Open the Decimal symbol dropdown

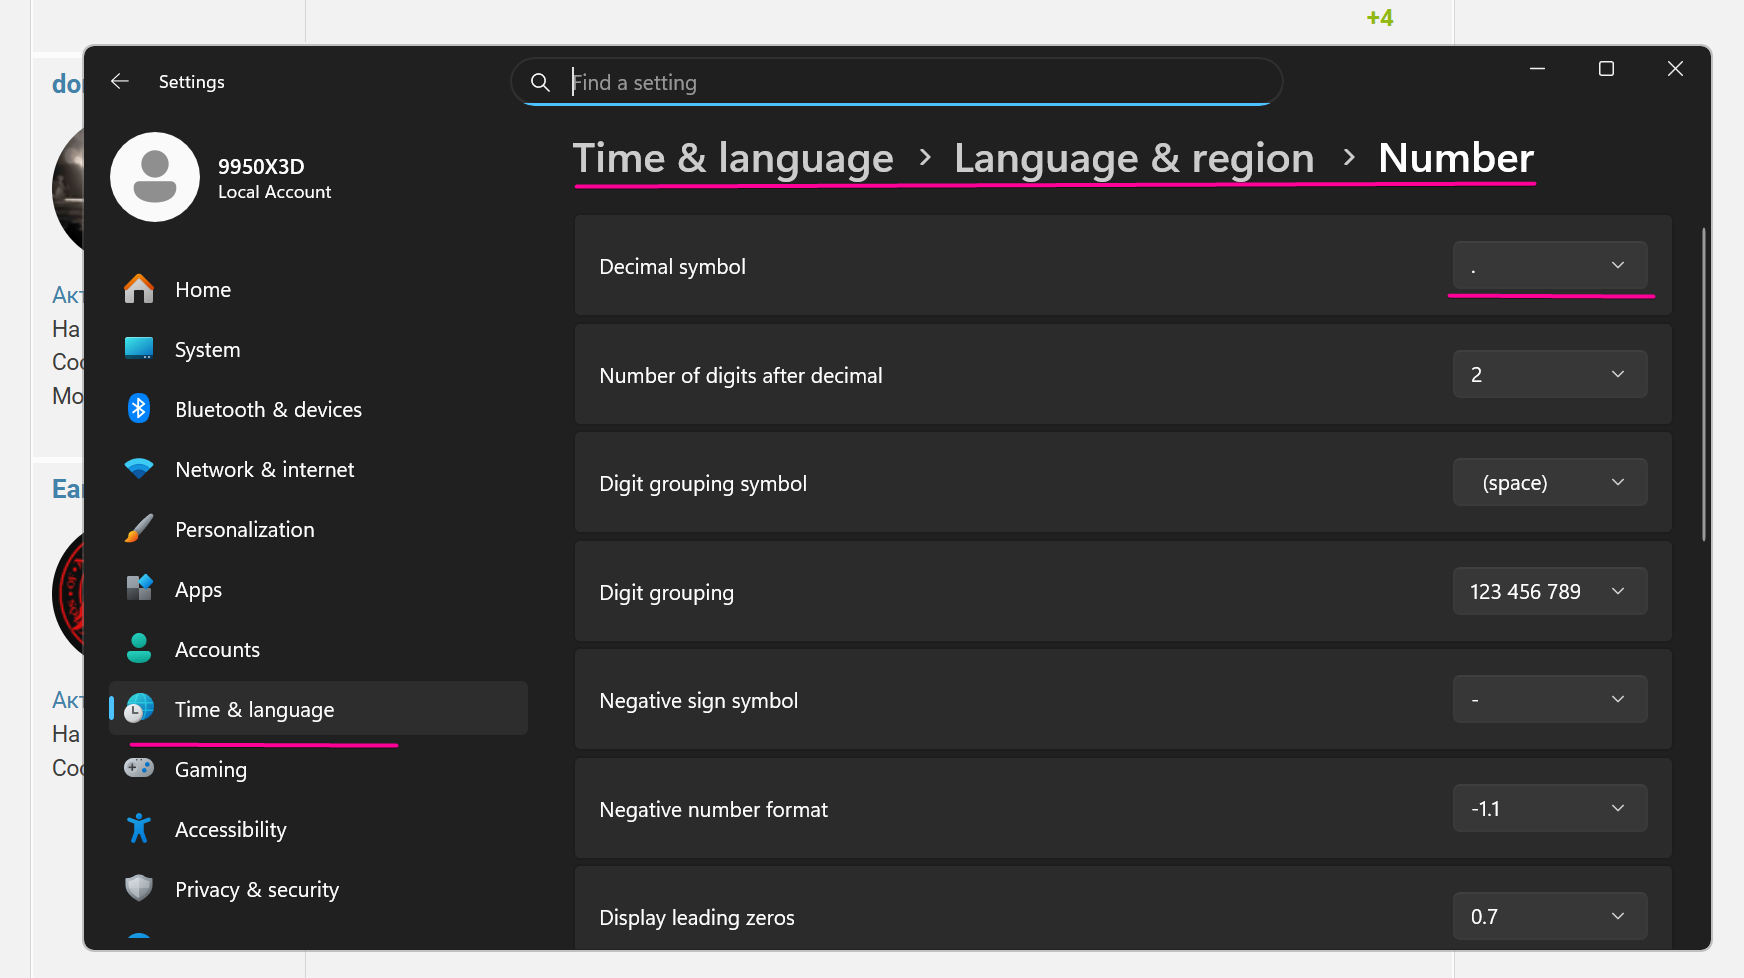(x=1549, y=265)
